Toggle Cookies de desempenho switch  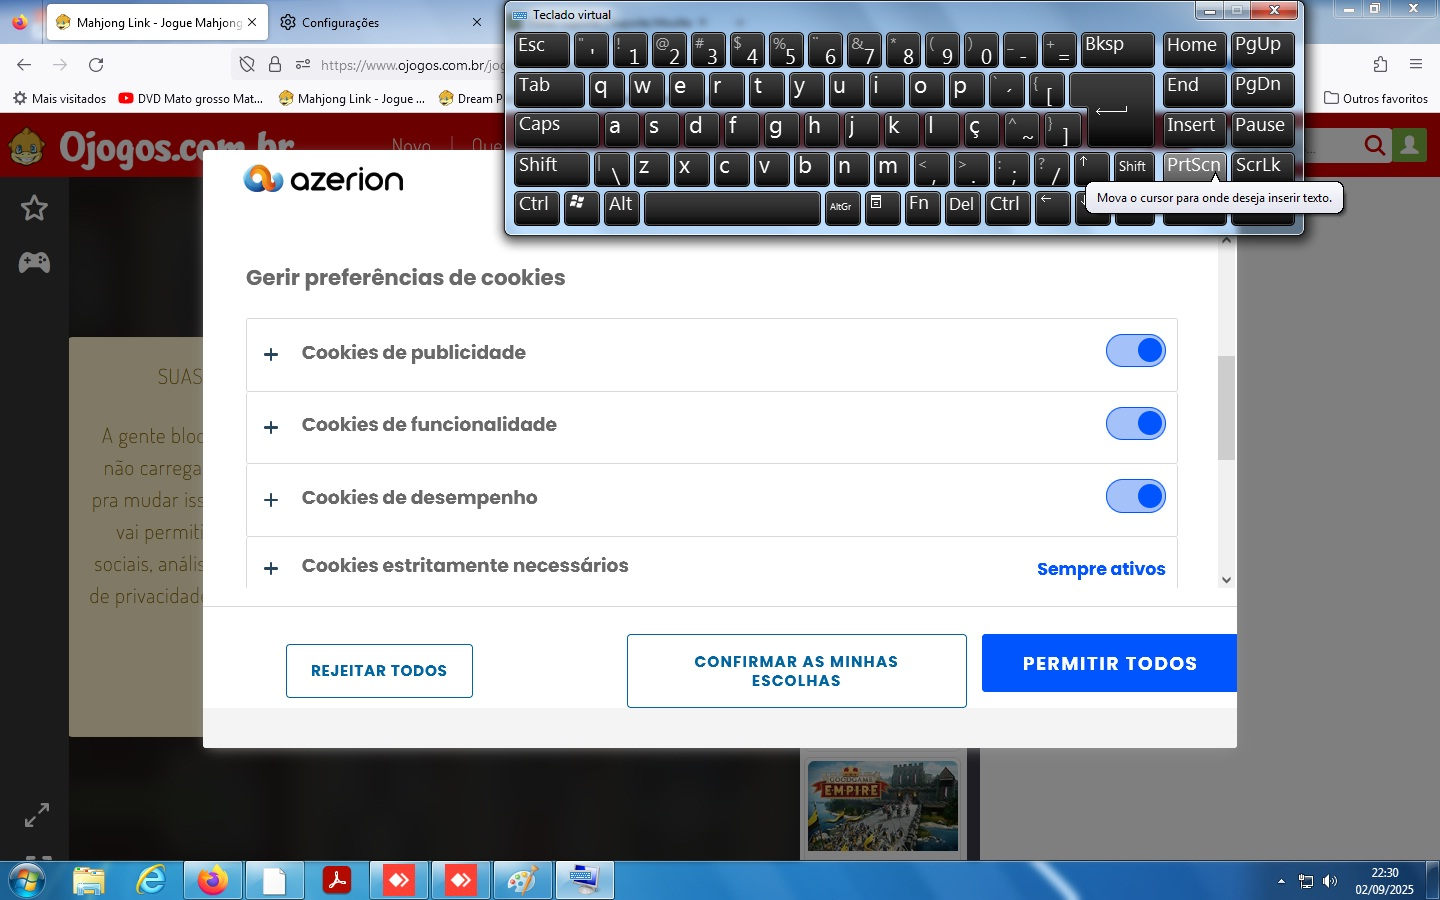click(x=1135, y=496)
